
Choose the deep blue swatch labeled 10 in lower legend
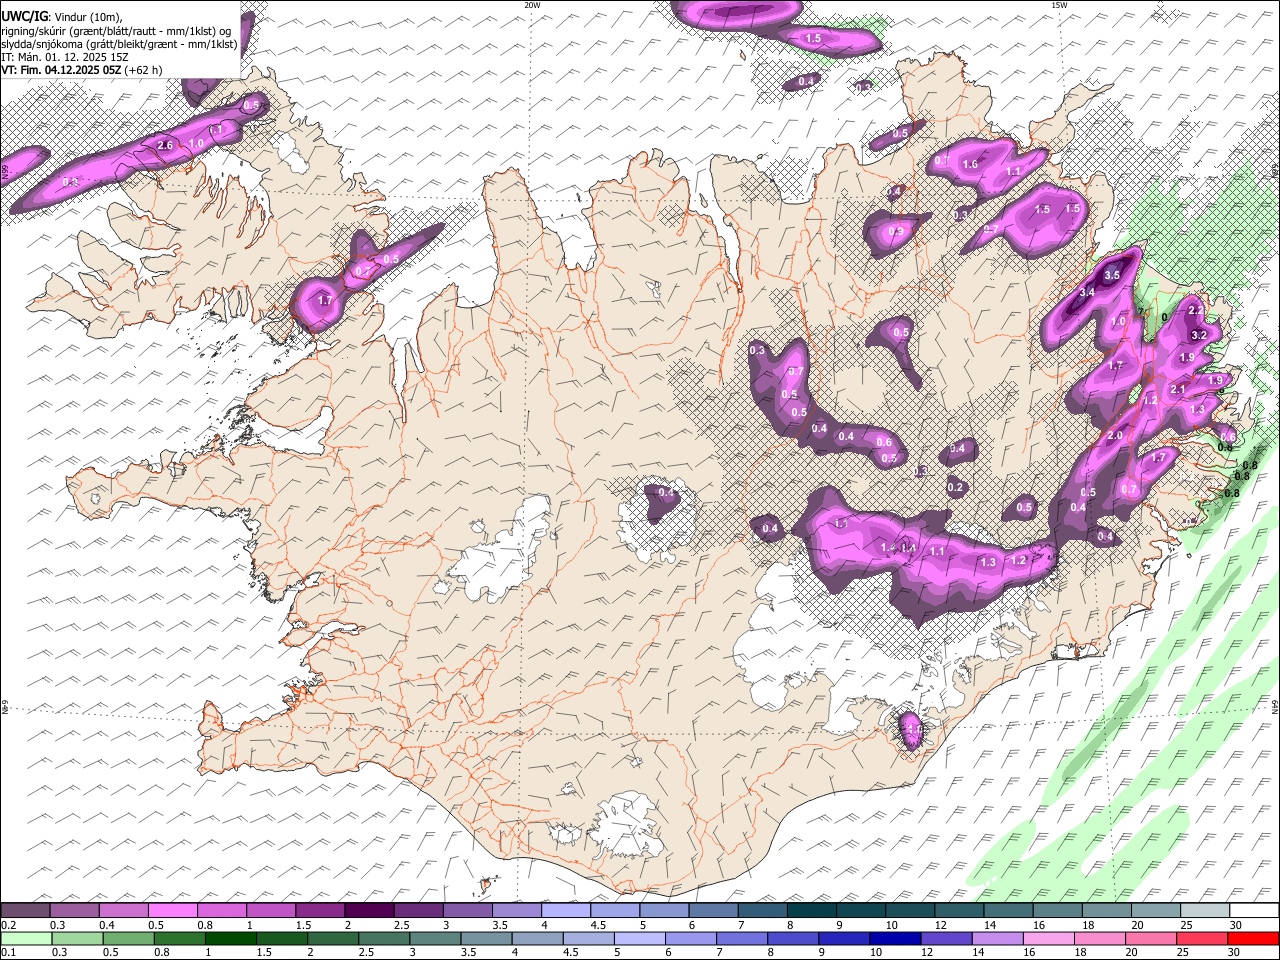point(896,939)
